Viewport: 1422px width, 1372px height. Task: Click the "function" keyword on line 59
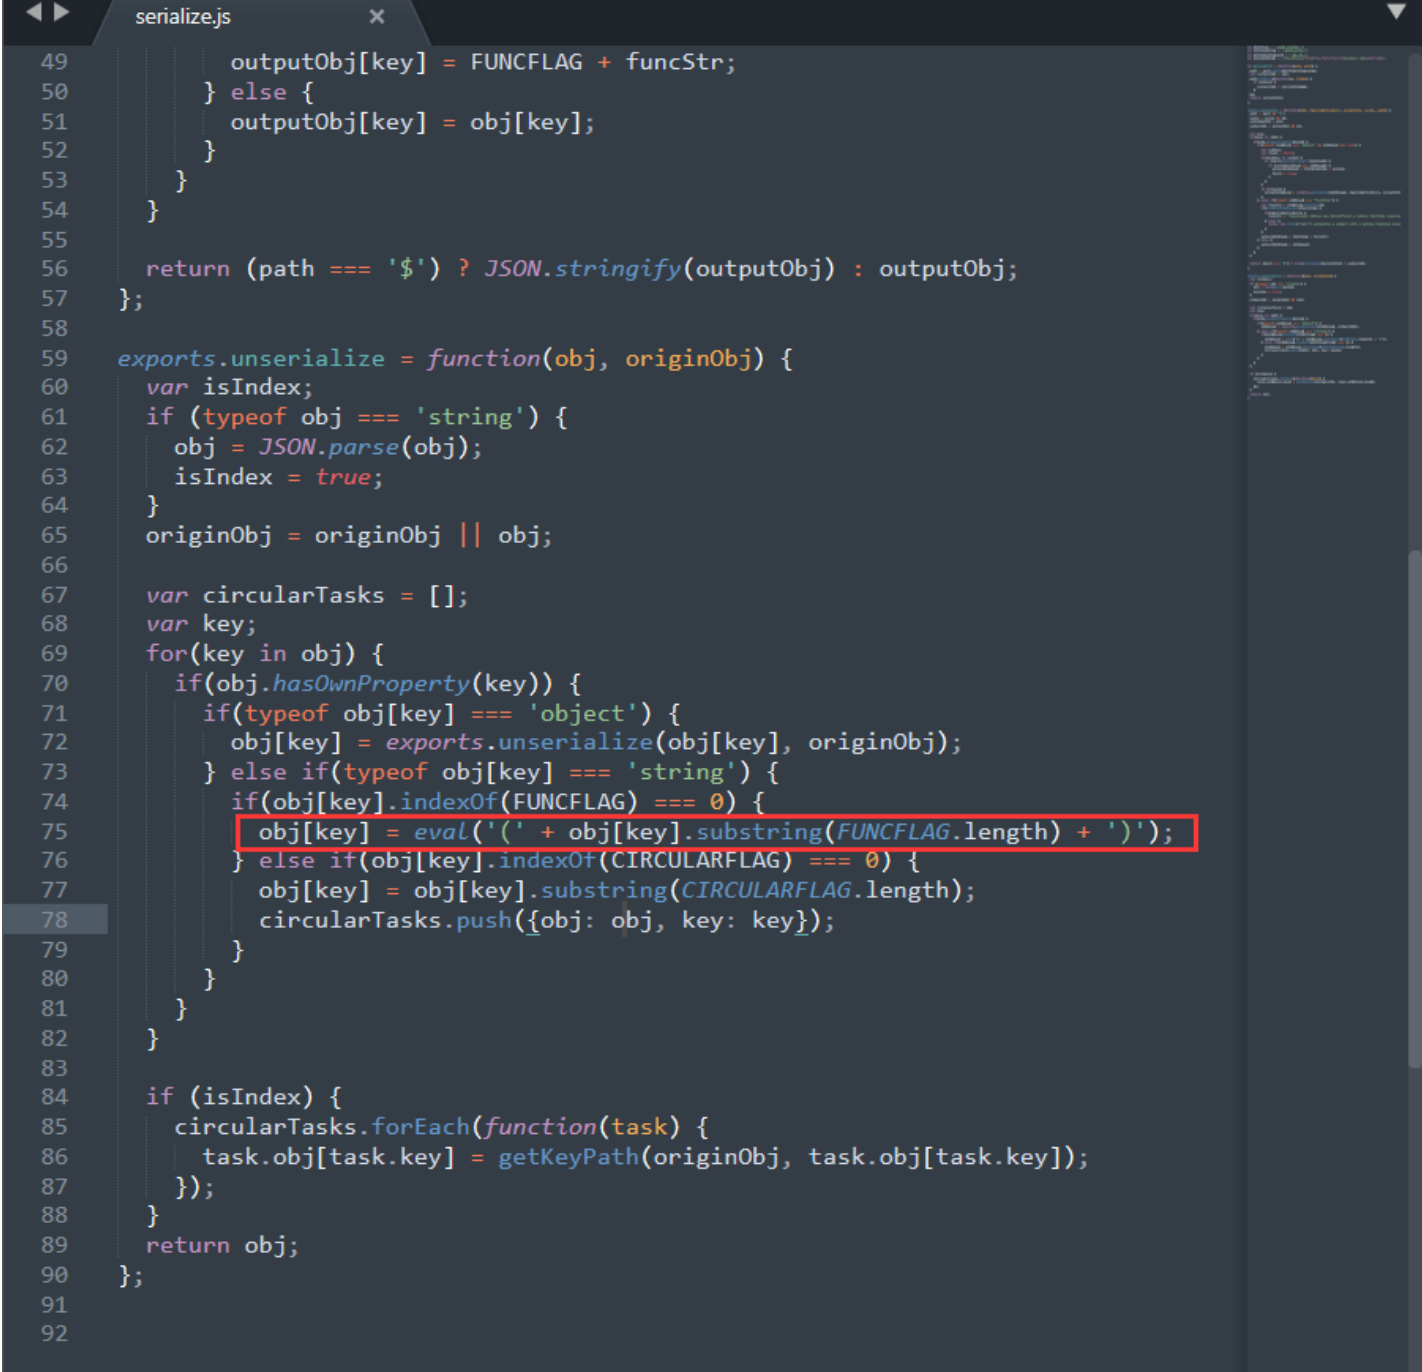(484, 358)
